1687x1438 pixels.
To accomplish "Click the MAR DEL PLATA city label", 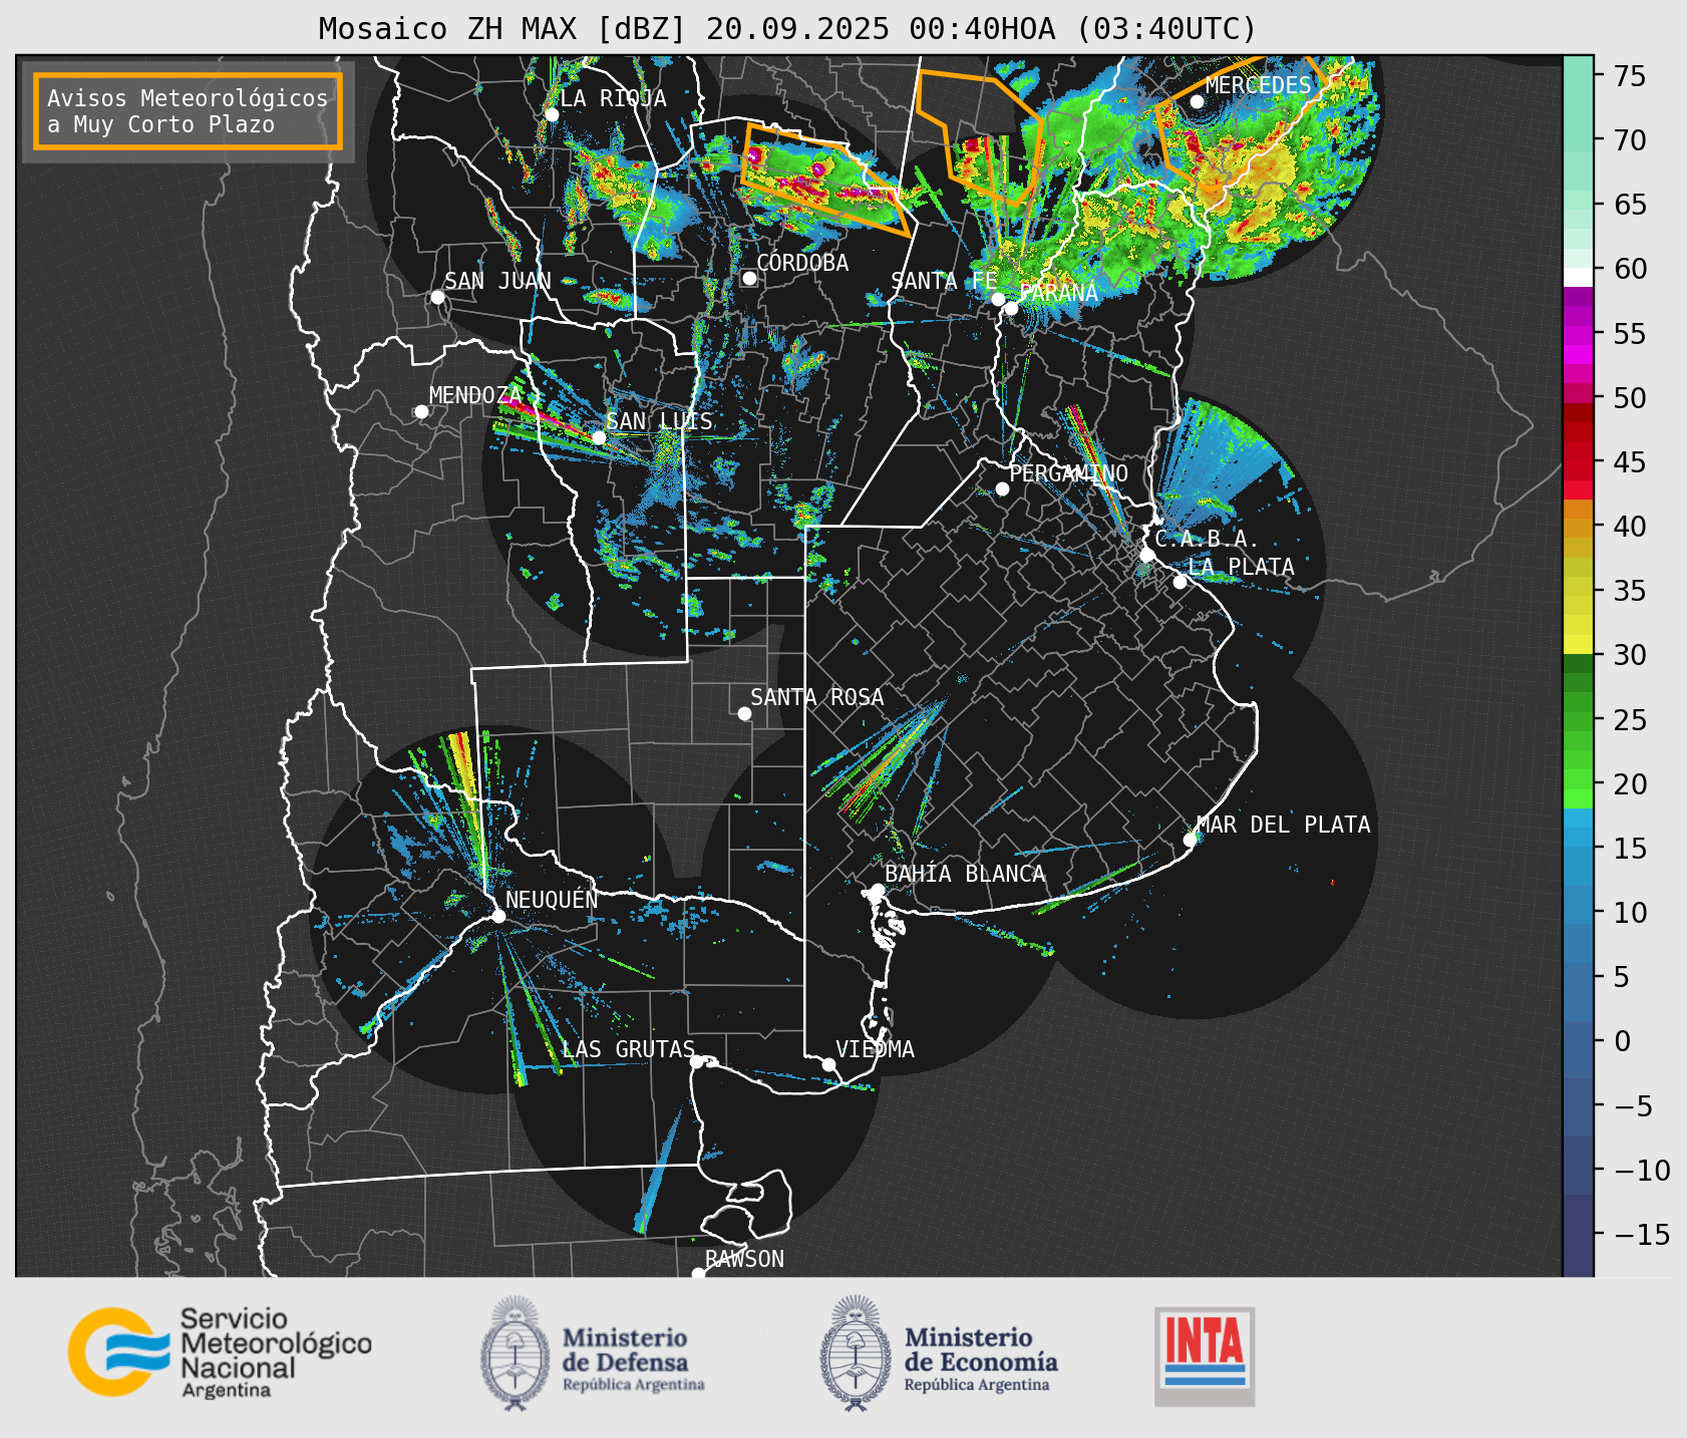I will point(1284,824).
